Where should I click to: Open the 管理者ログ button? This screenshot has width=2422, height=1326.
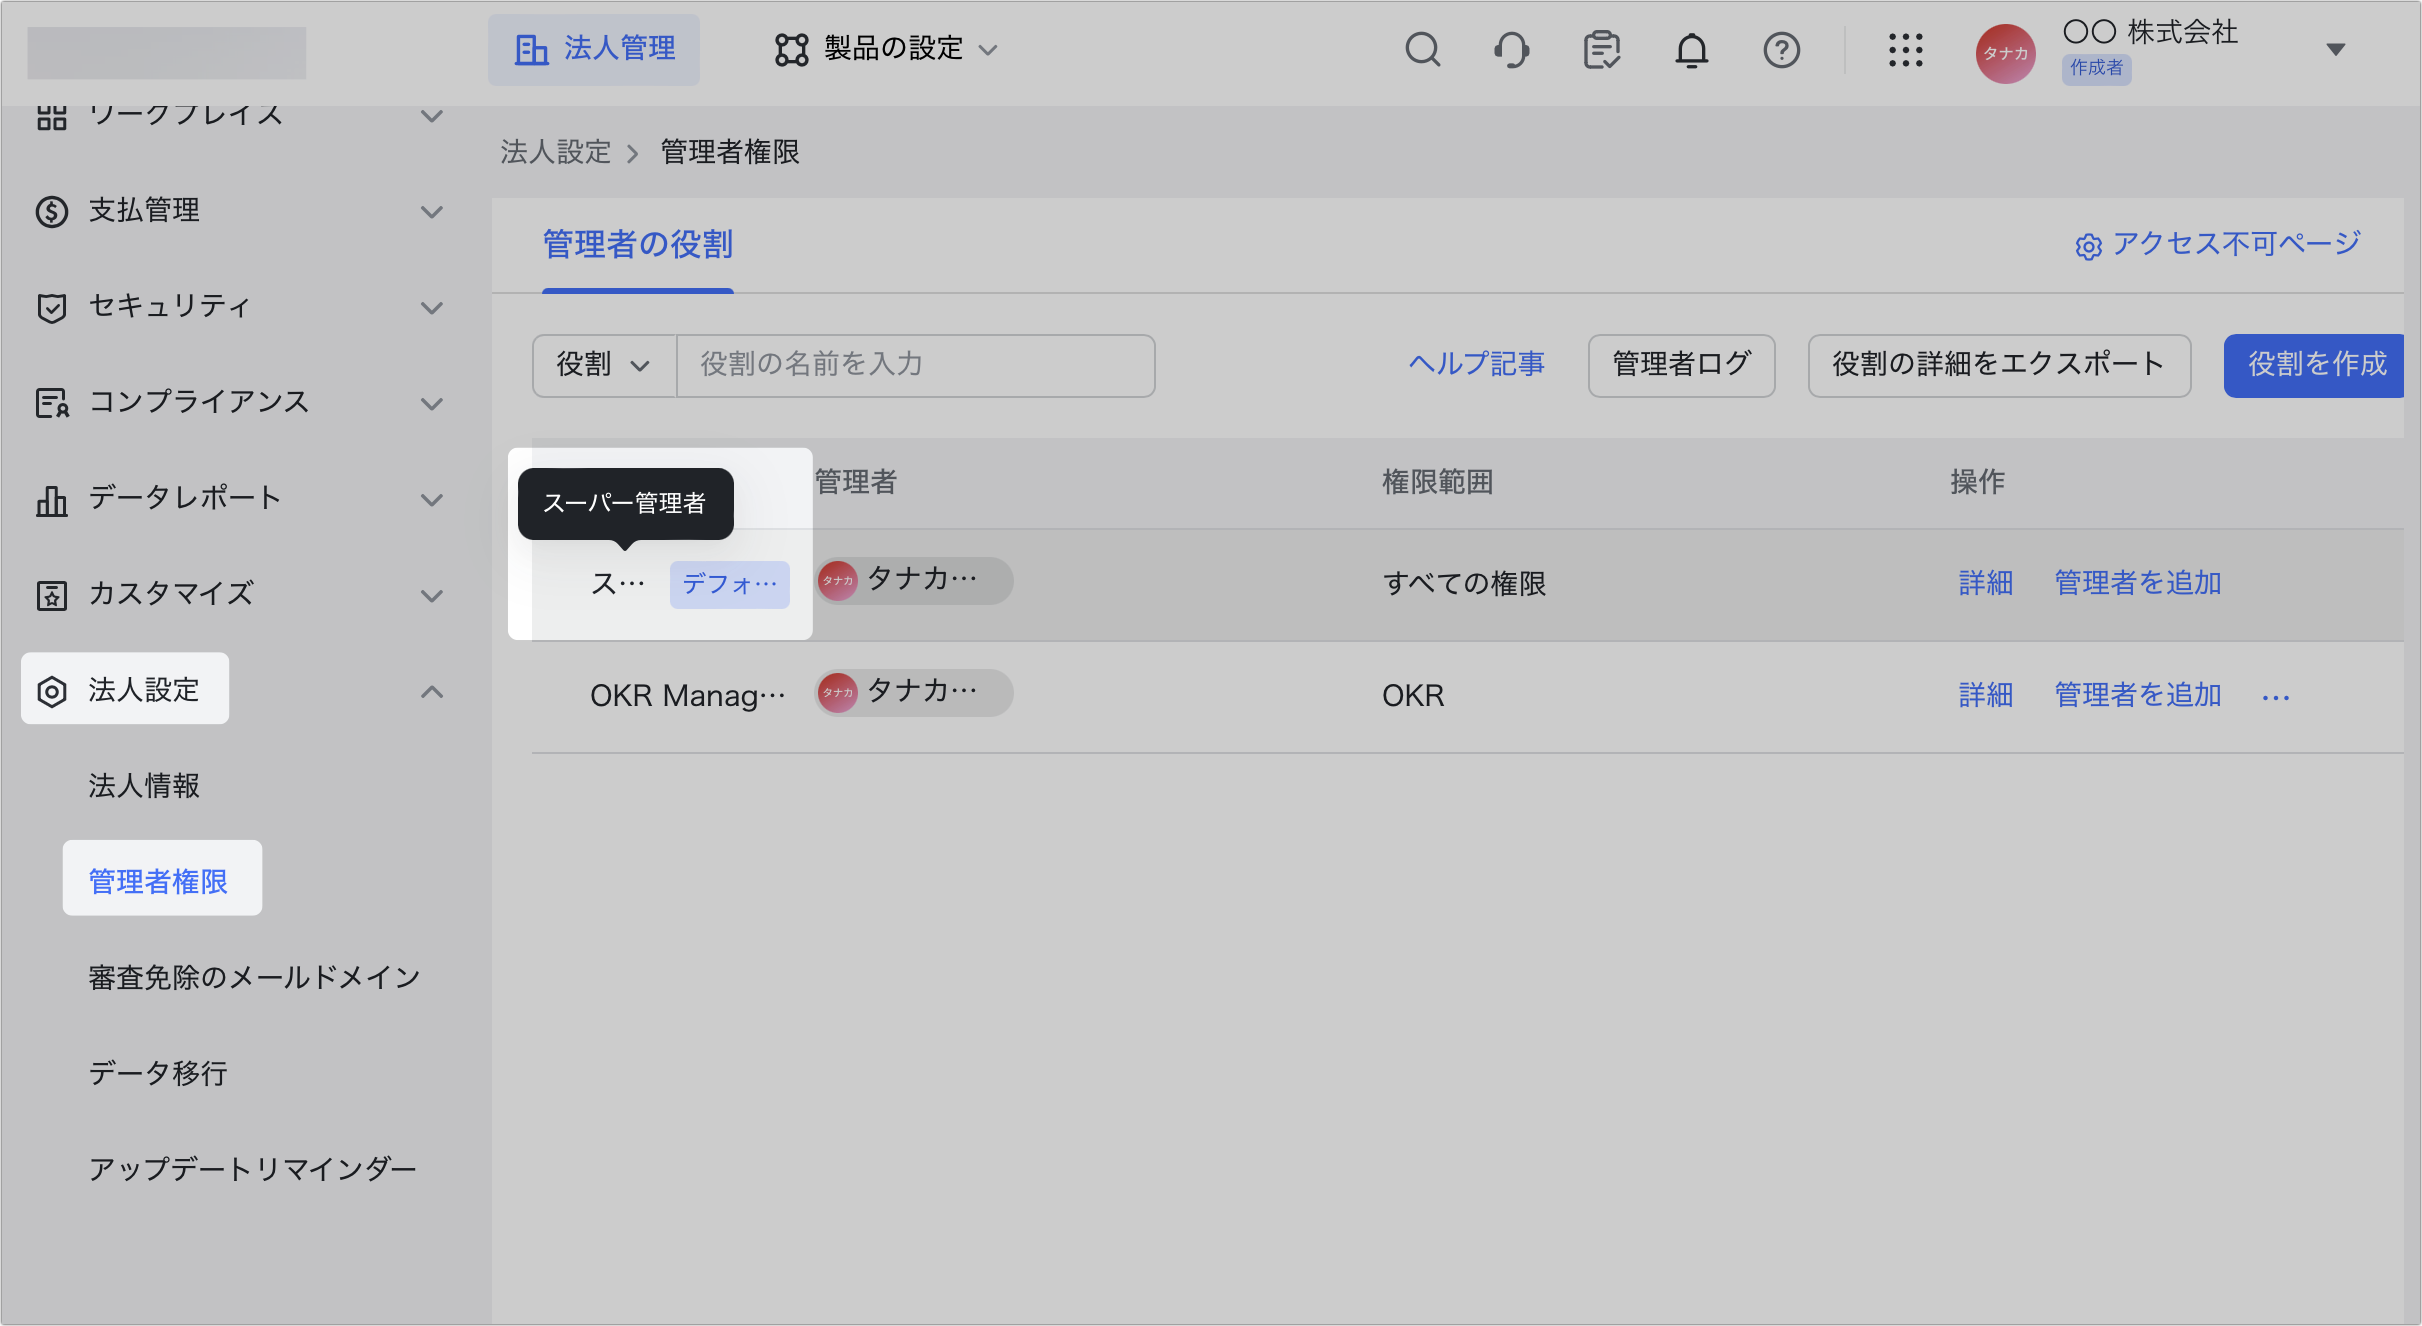point(1681,365)
